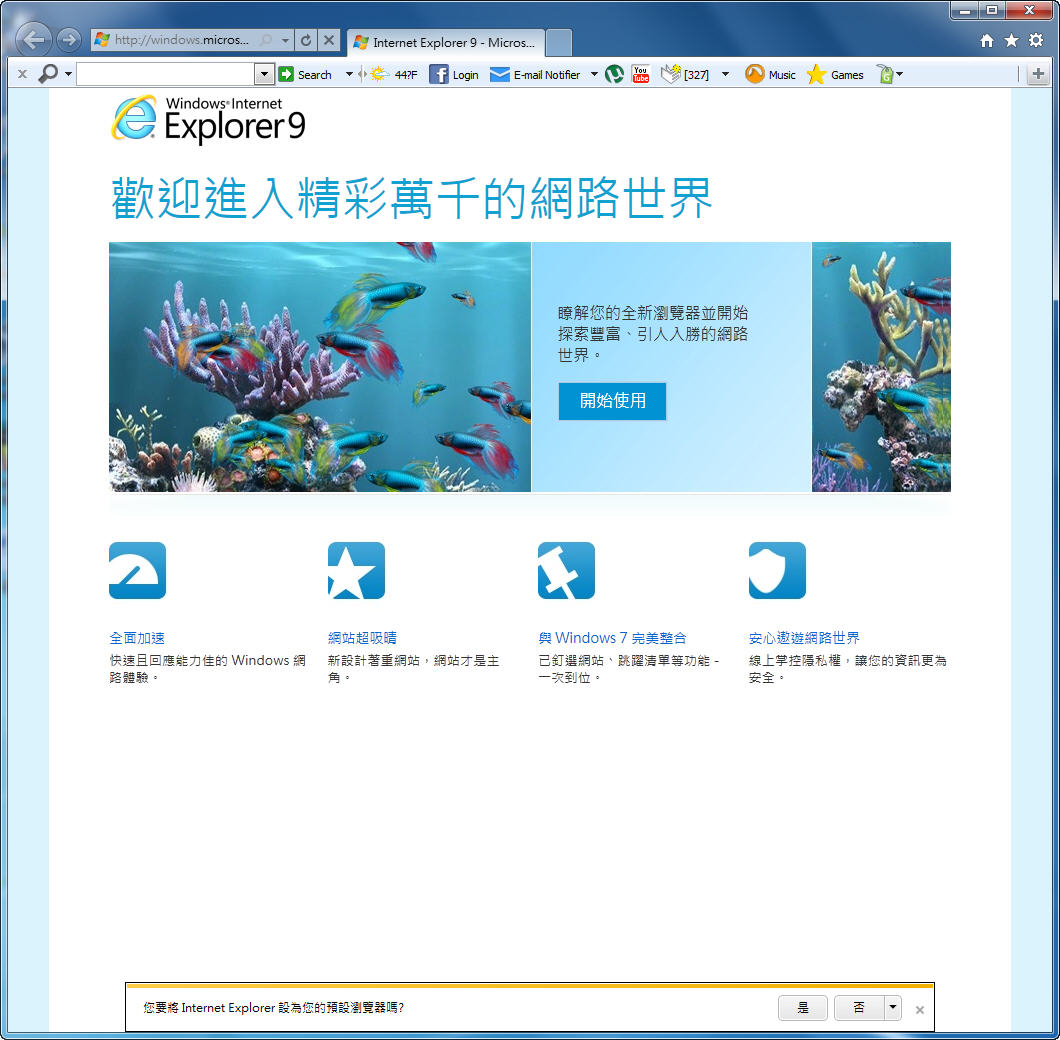
Task: Click the toolbar magnifier search-provider icon
Action: coord(48,74)
